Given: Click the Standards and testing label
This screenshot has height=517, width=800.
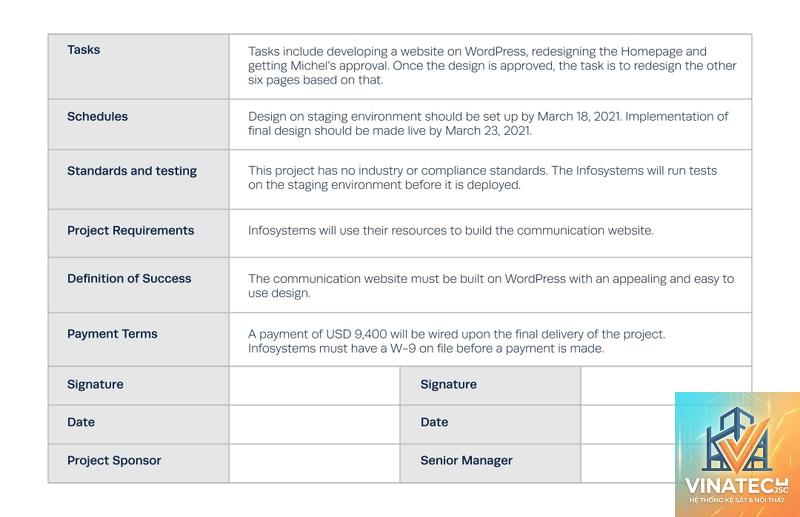Looking at the screenshot, I should click(x=132, y=171).
